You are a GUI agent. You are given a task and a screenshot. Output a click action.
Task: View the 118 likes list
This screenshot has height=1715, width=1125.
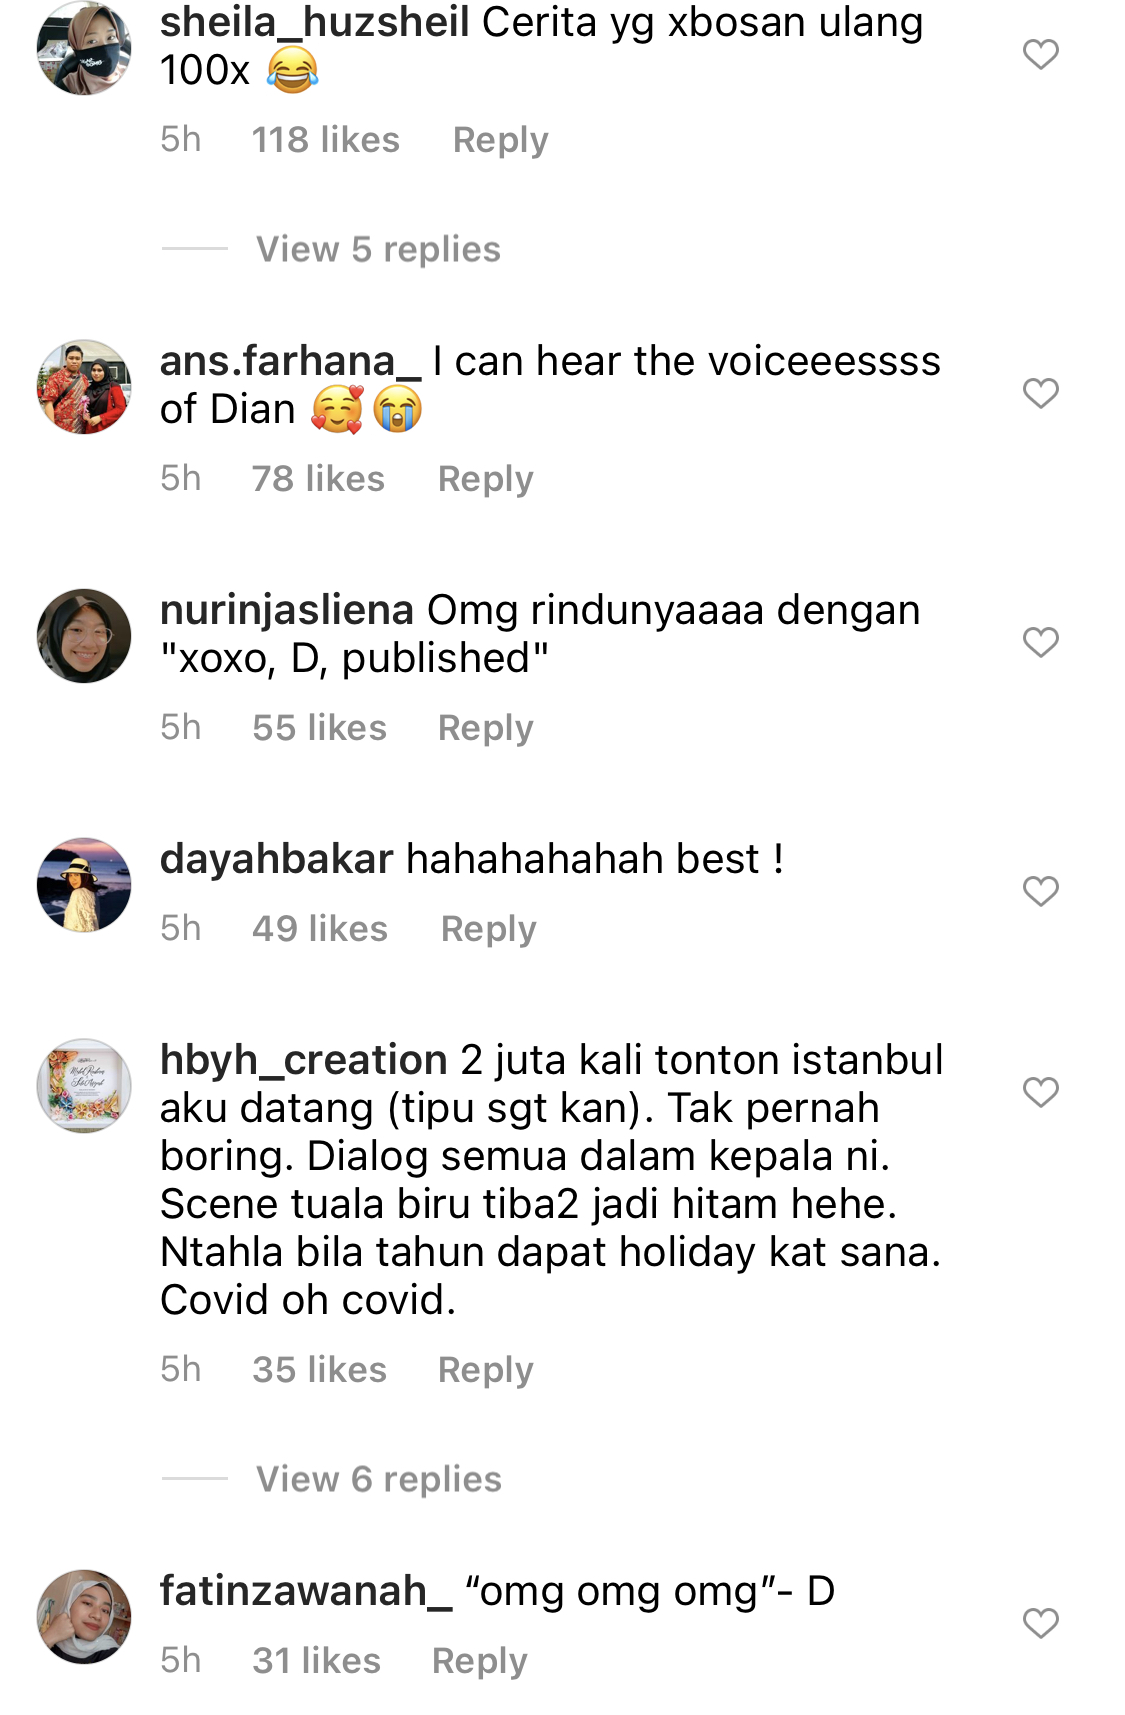[325, 140]
